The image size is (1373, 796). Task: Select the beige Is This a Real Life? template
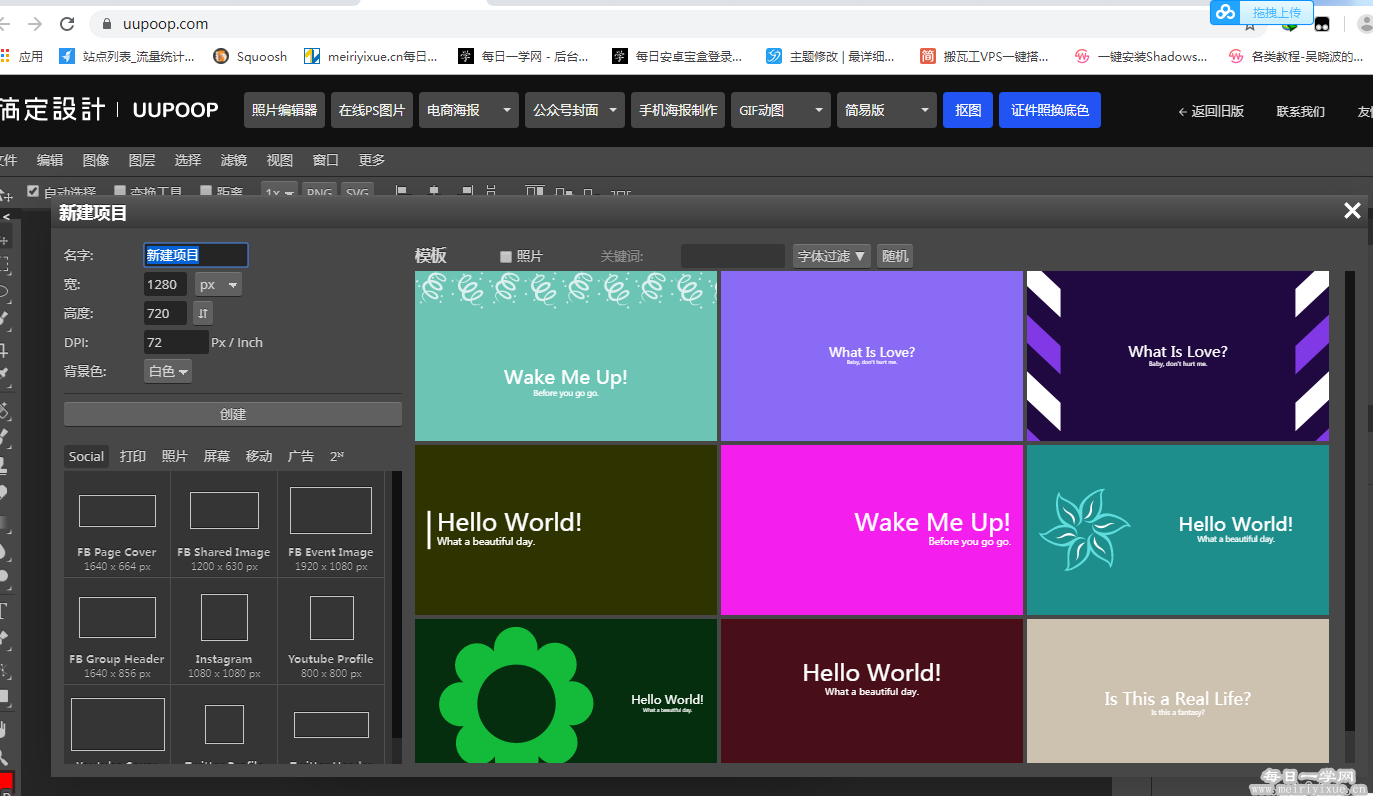[x=1178, y=691]
